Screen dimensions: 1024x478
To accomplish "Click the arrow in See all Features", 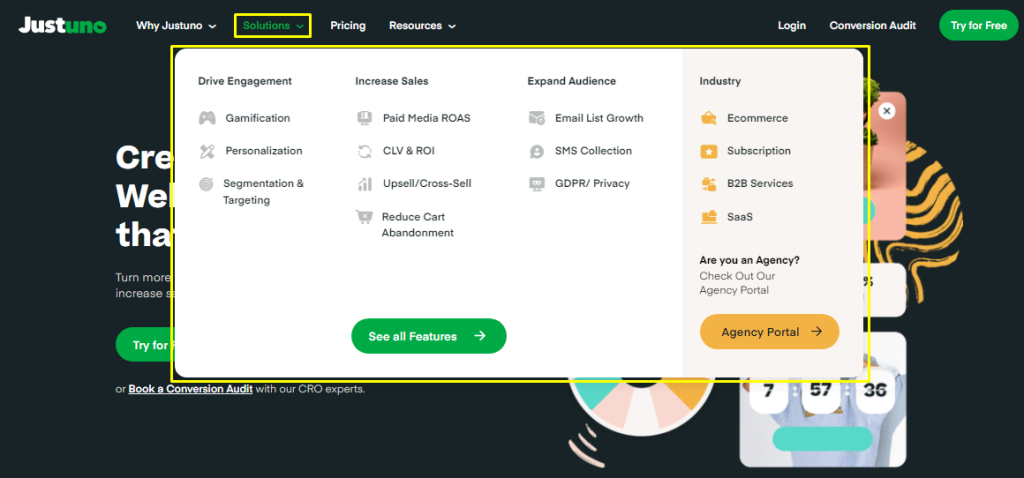I will (x=480, y=336).
